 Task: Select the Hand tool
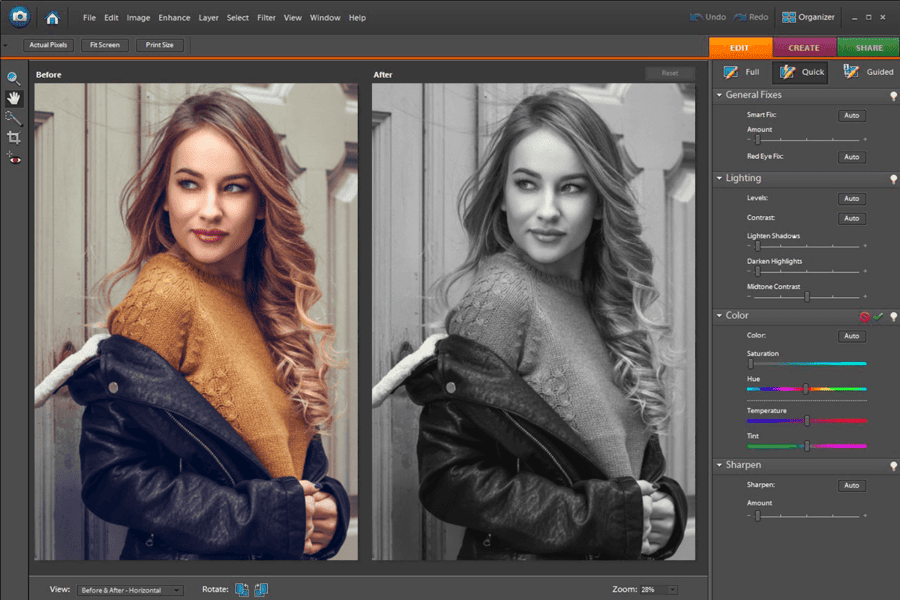point(13,97)
